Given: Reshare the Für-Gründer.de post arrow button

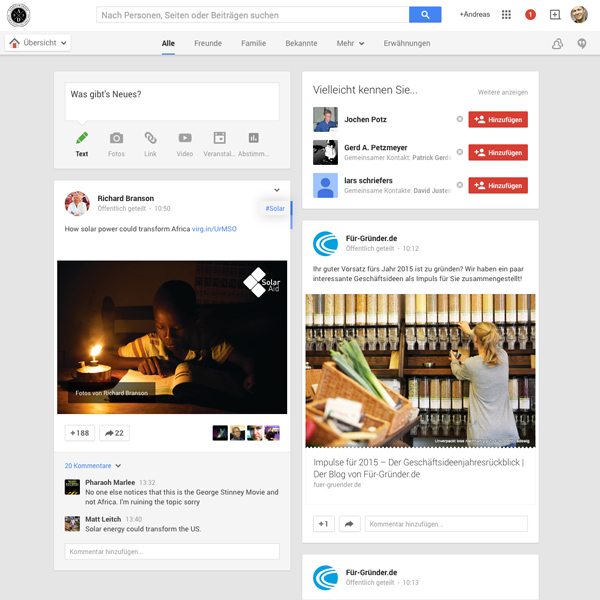Looking at the screenshot, I should 349,524.
